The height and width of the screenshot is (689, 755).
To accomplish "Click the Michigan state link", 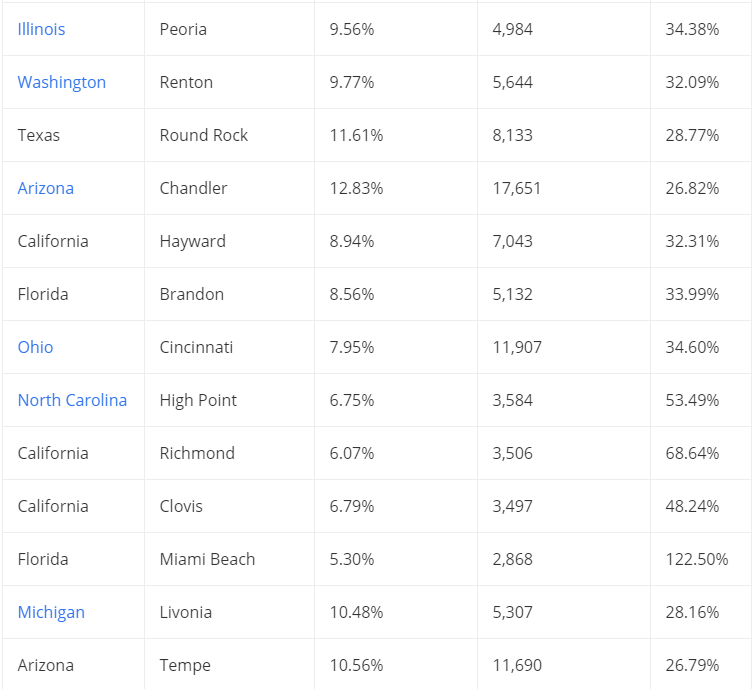I will (x=51, y=612).
